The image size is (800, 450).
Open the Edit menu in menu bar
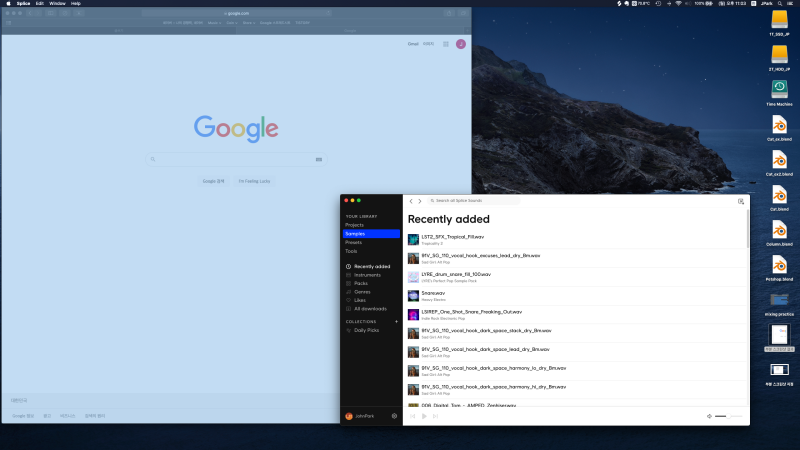tap(39, 3)
